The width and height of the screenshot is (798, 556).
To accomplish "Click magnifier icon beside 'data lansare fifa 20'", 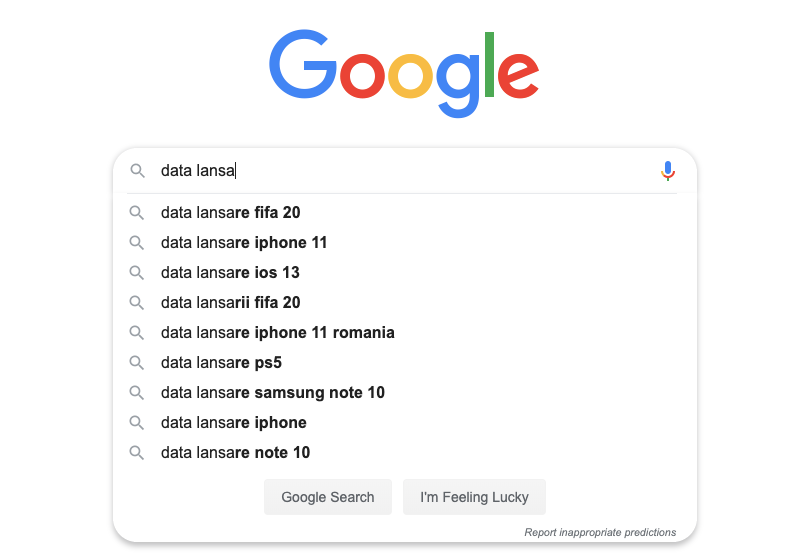I will (137, 212).
